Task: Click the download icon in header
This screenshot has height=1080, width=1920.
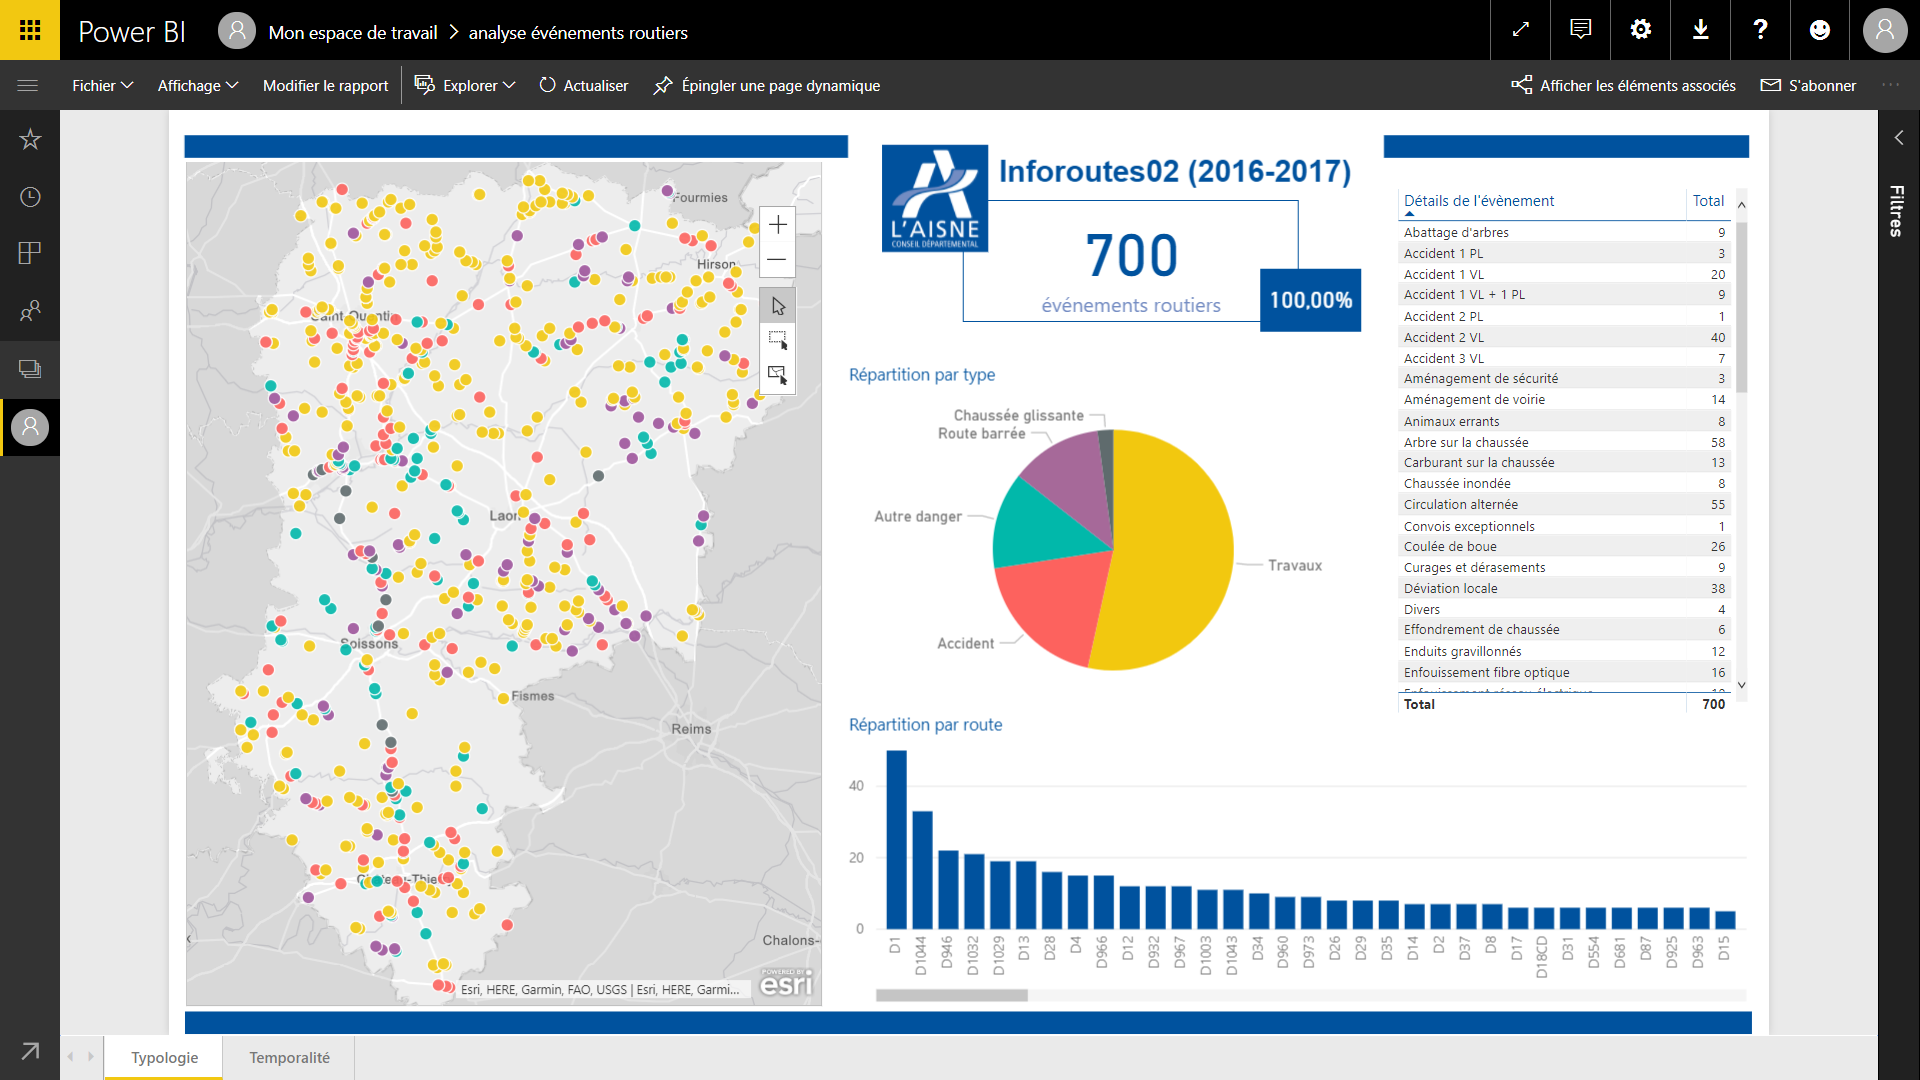Action: coord(1700,30)
